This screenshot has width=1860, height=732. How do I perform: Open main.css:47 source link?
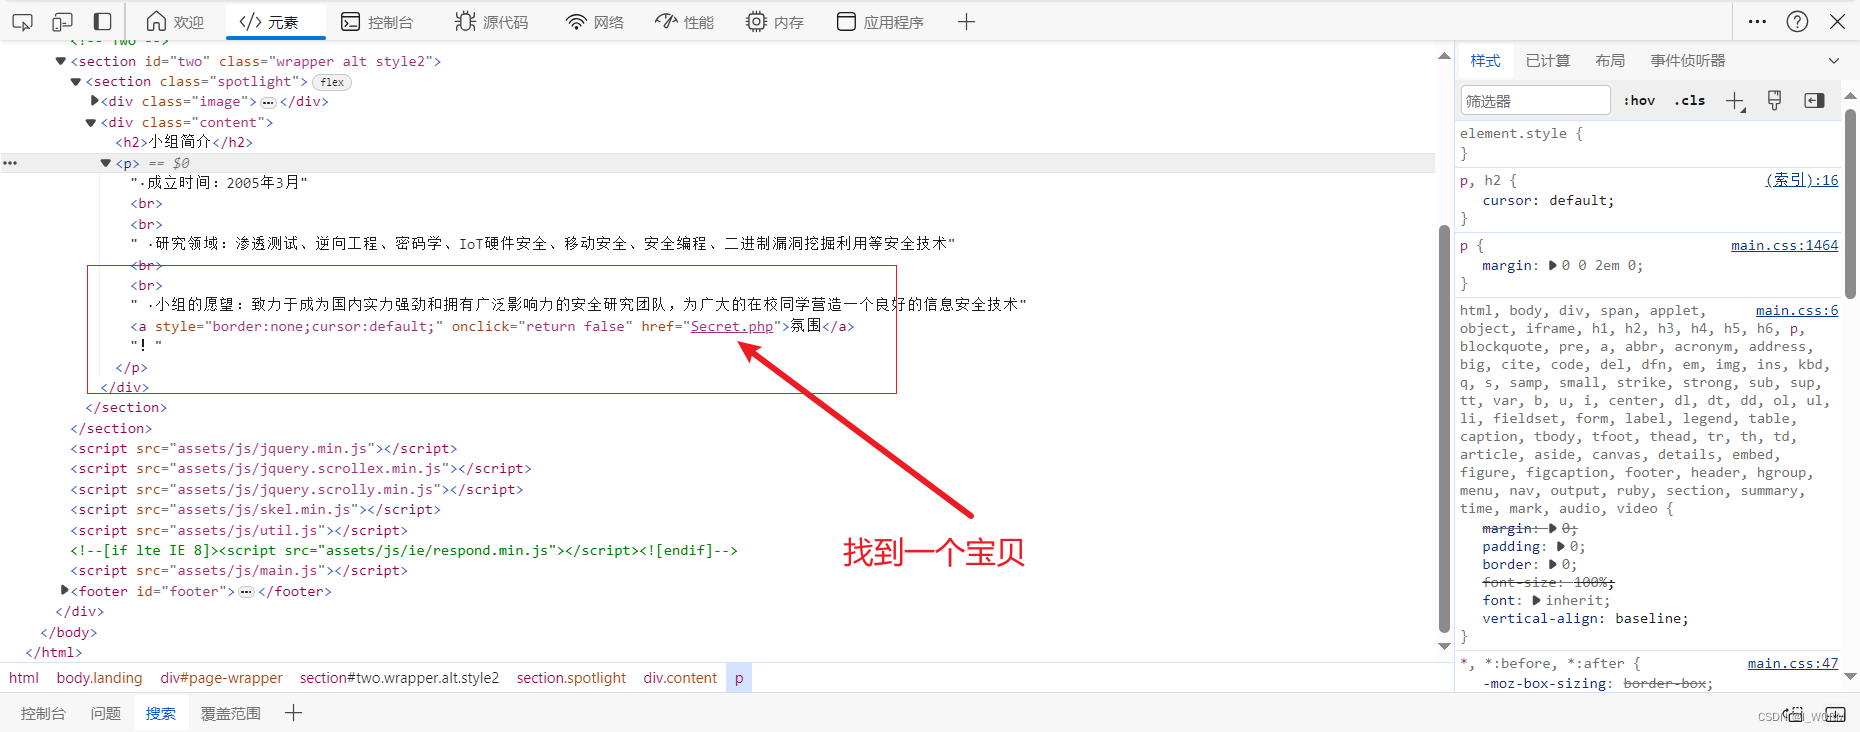coord(1793,663)
